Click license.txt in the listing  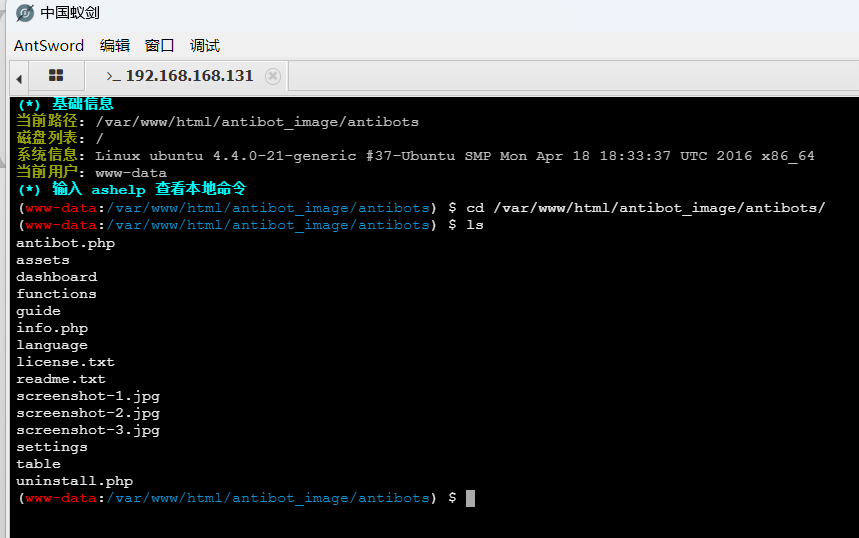coord(65,362)
